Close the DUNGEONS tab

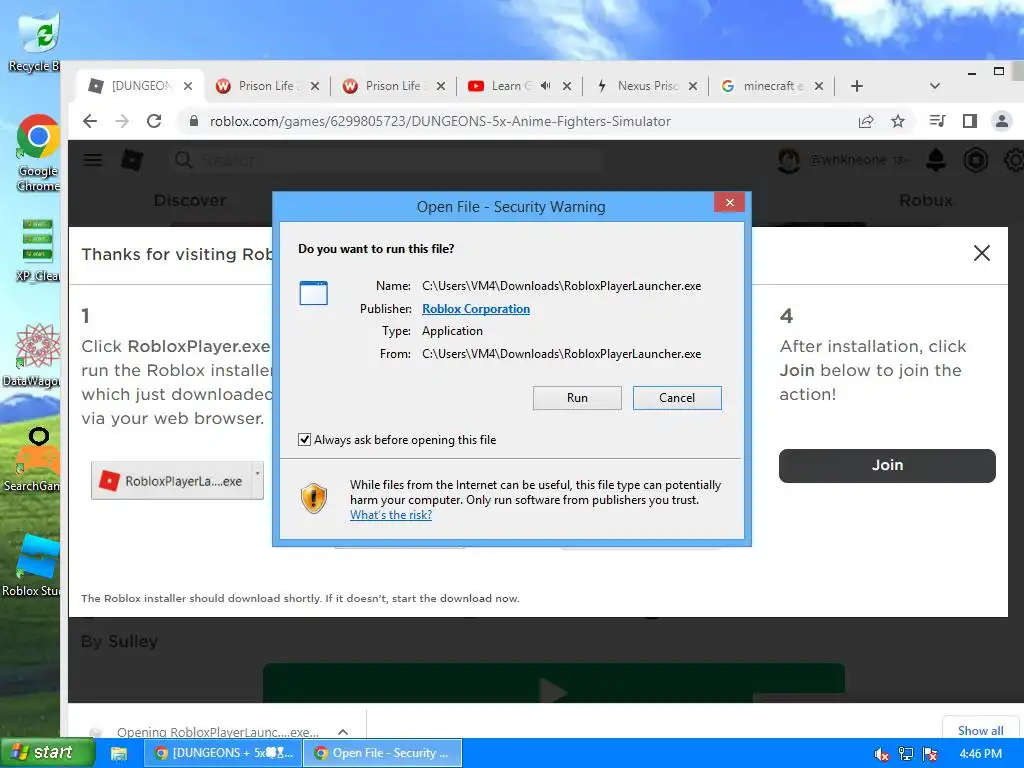[x=188, y=86]
